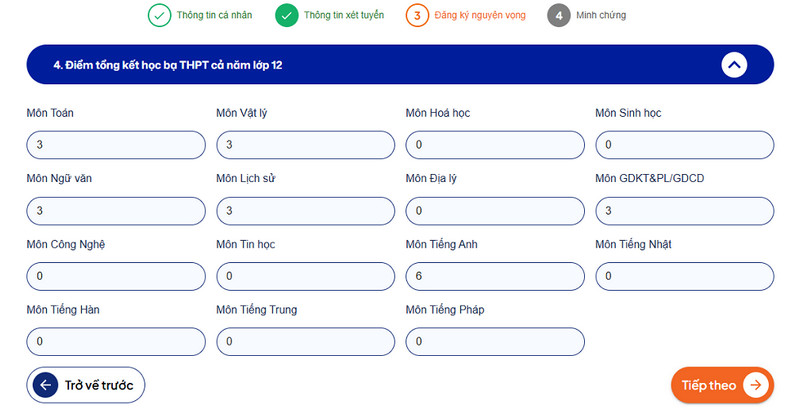This screenshot has width=800, height=410.
Task: Go to the Thông tin cá nhân step label
Action: [x=214, y=15]
